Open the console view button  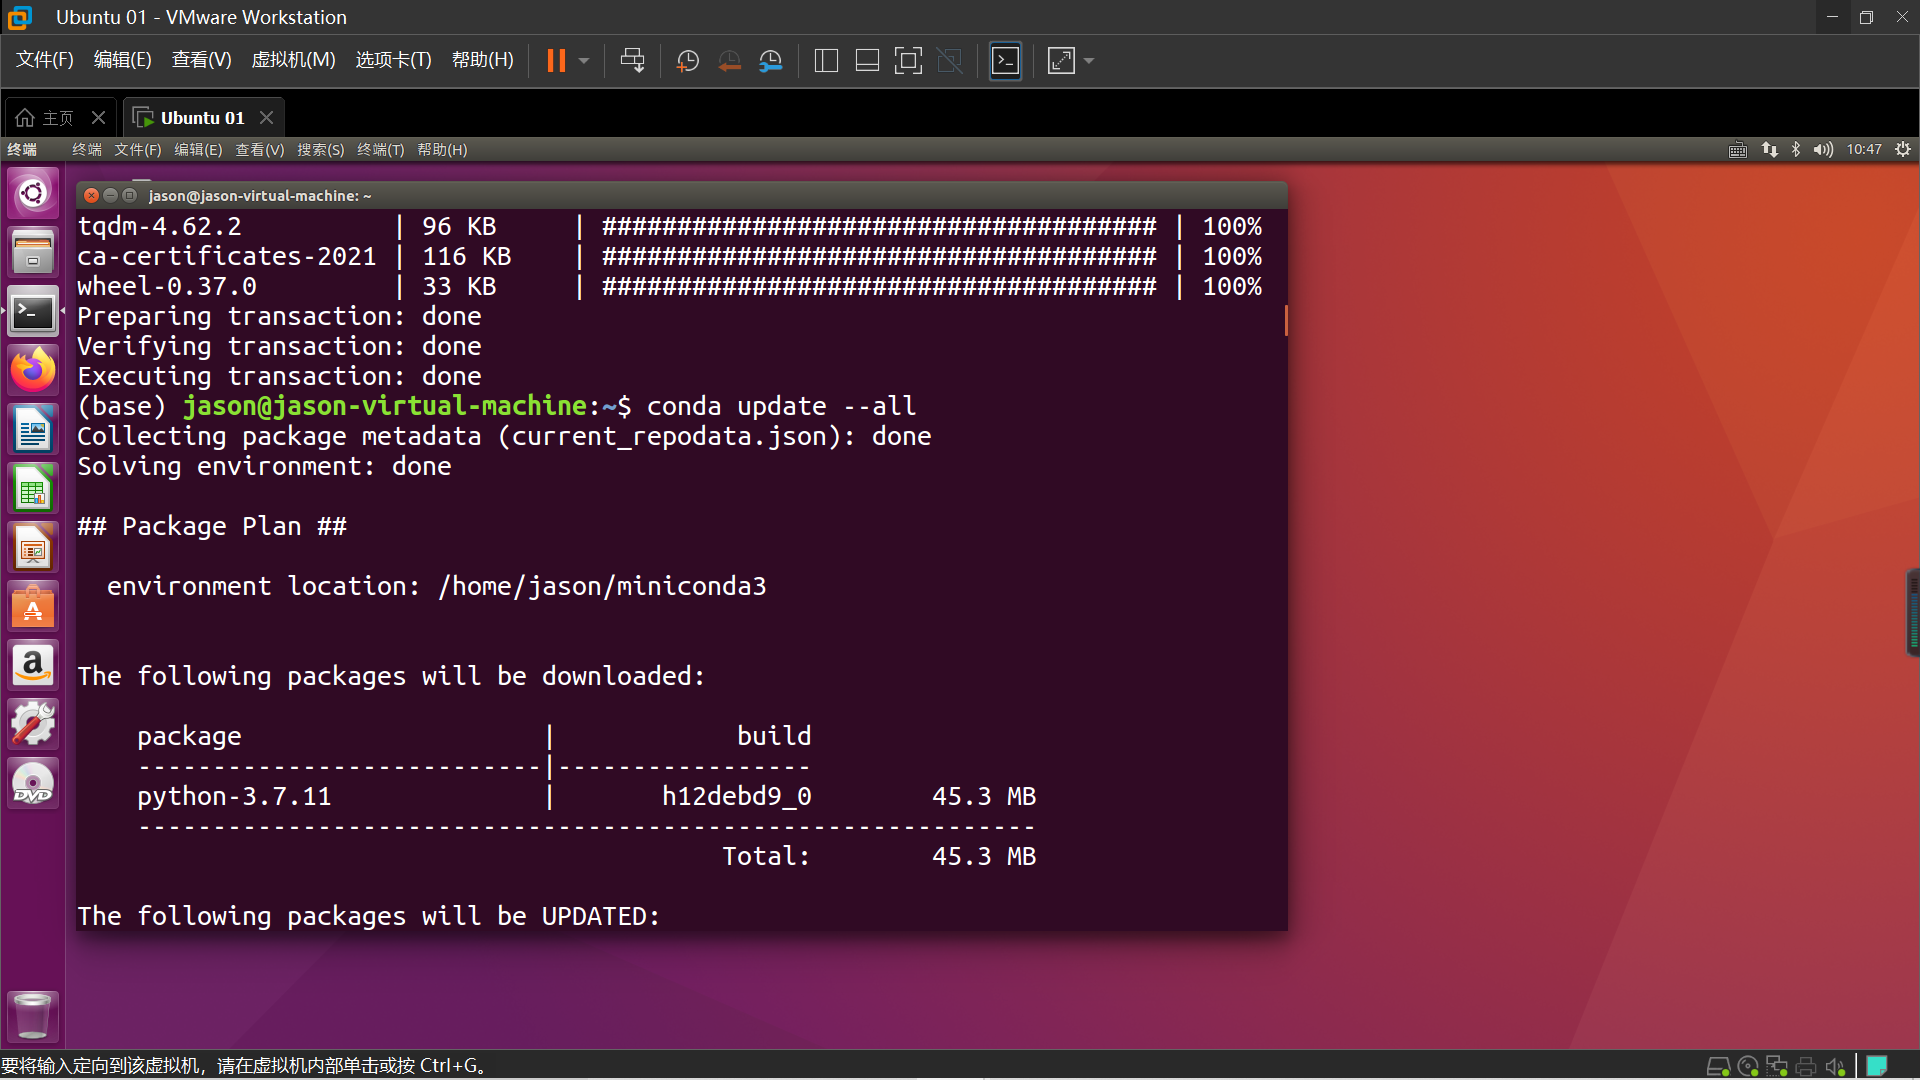click(x=1005, y=61)
